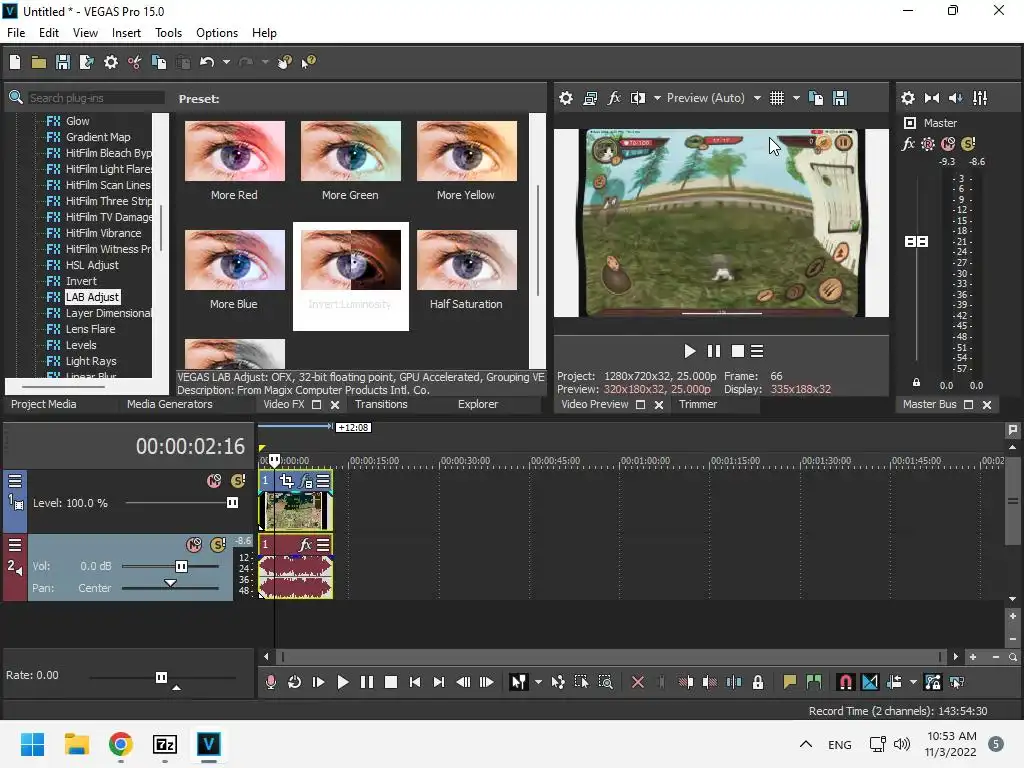Toggle Auto Ripple
1024x768 pixels.
(894, 682)
